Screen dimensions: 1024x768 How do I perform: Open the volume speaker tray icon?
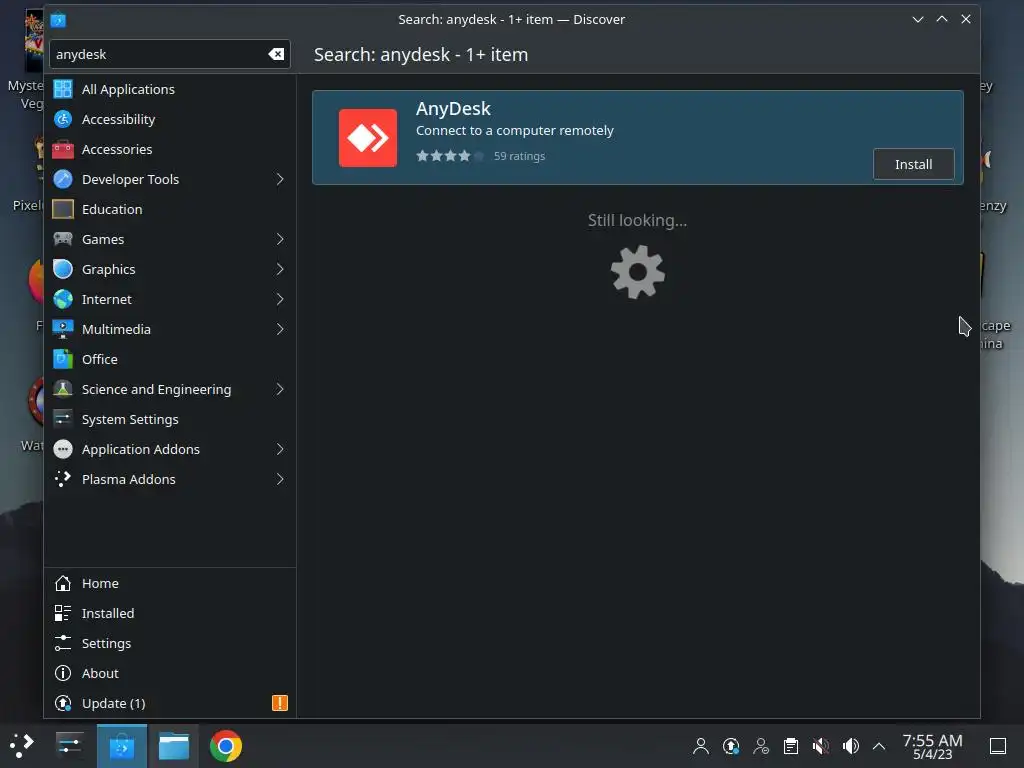[x=850, y=746]
